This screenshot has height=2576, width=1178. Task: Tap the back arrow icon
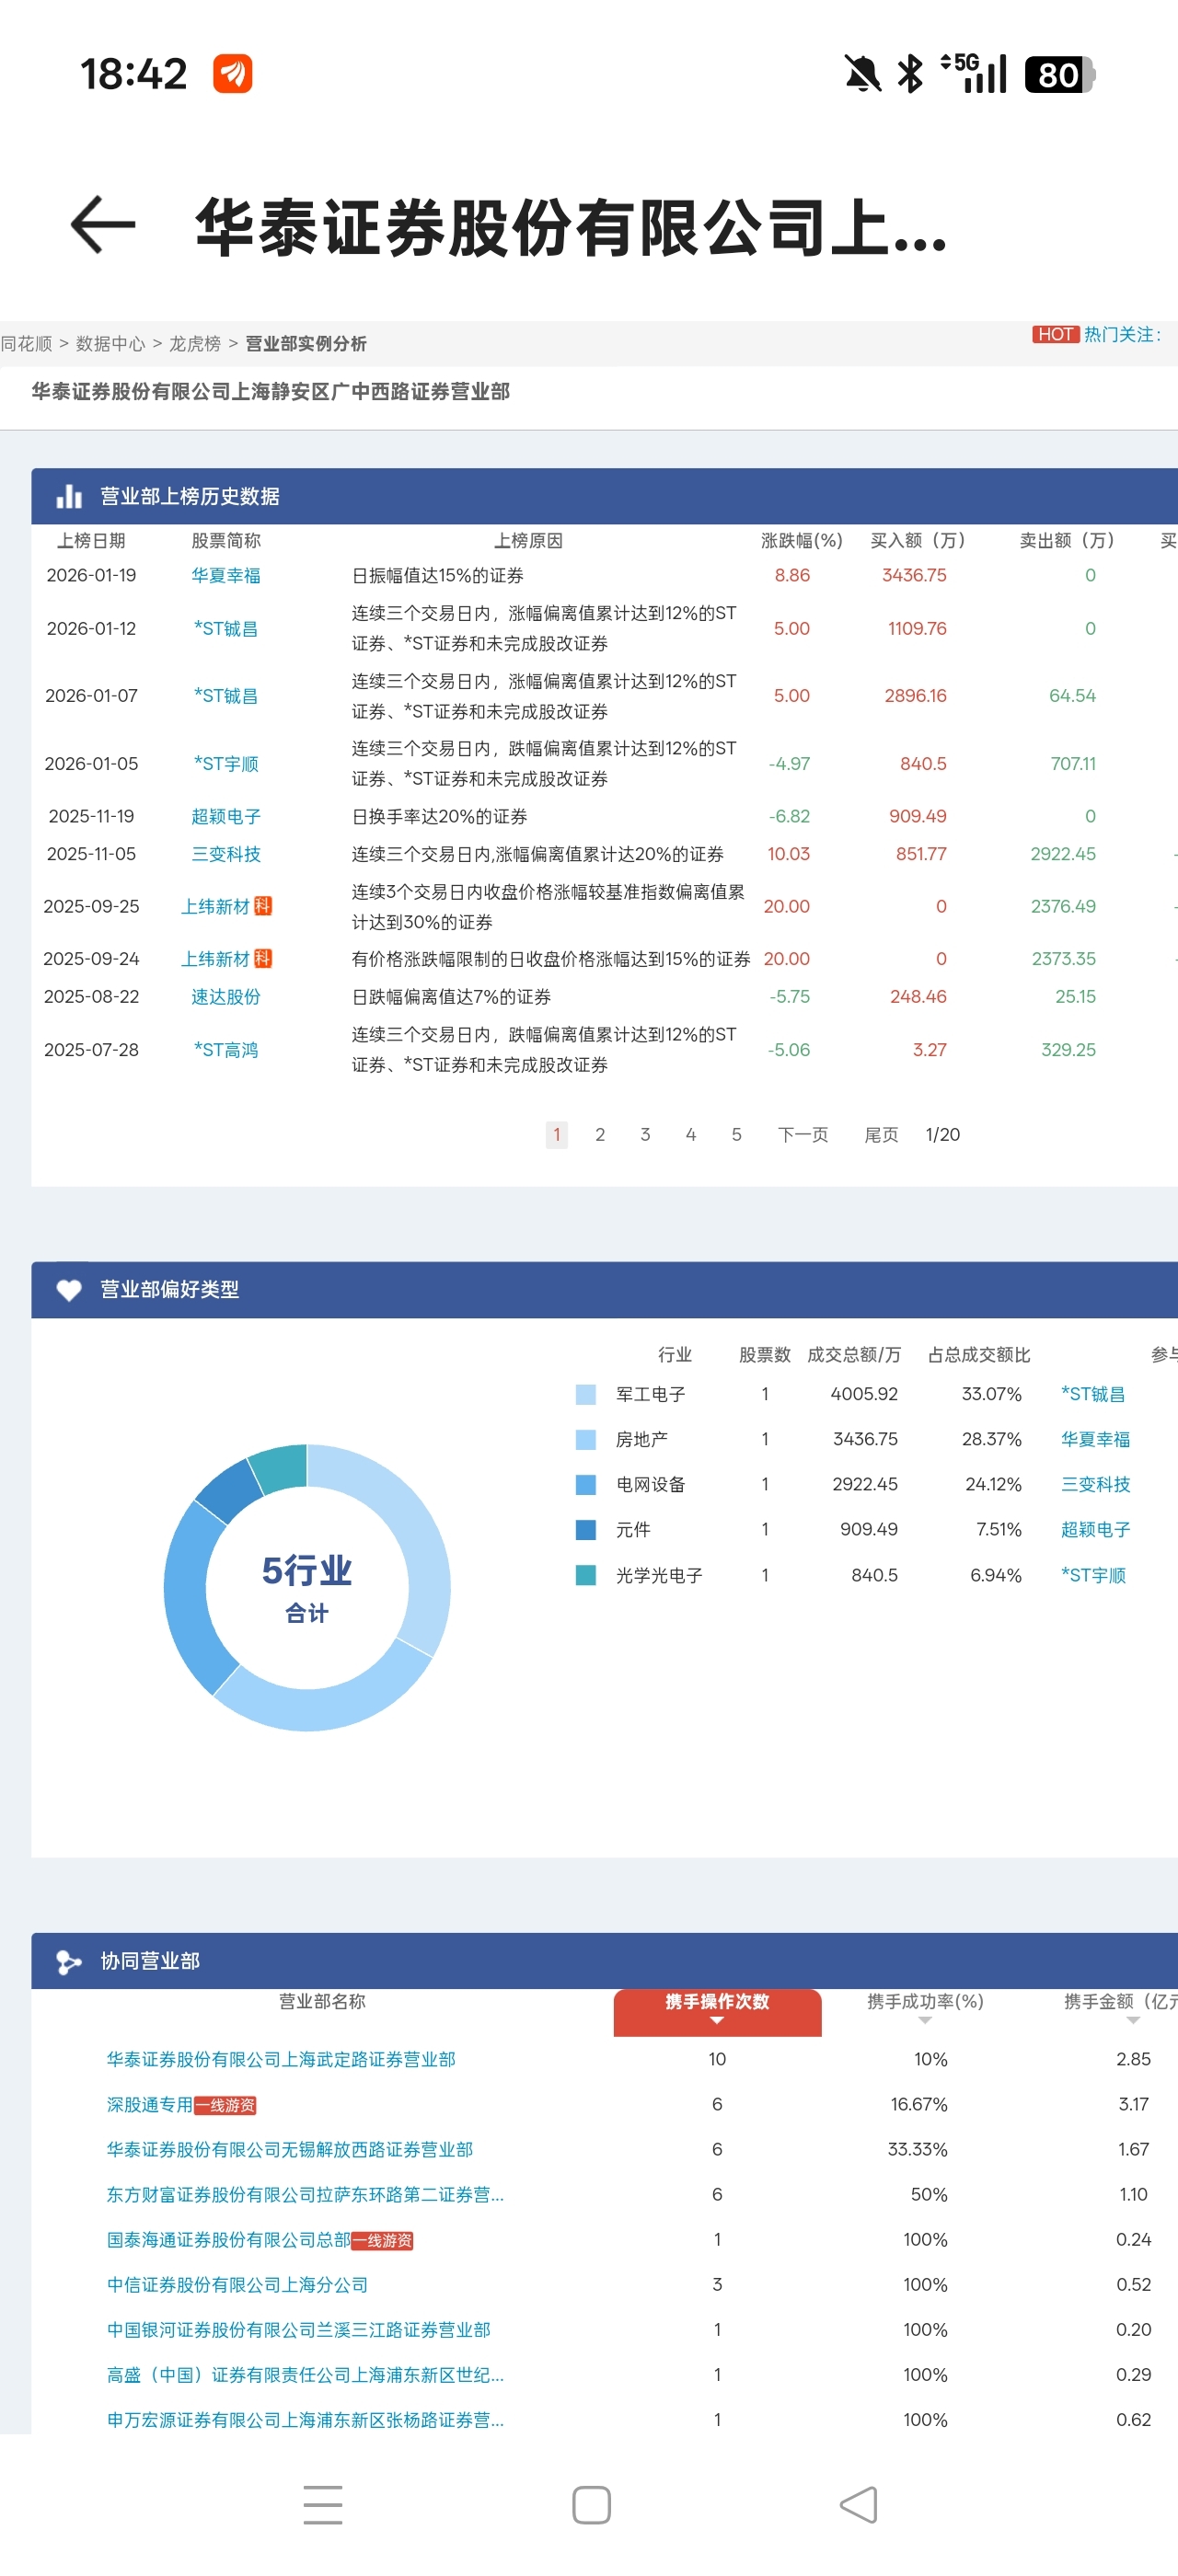[x=103, y=225]
